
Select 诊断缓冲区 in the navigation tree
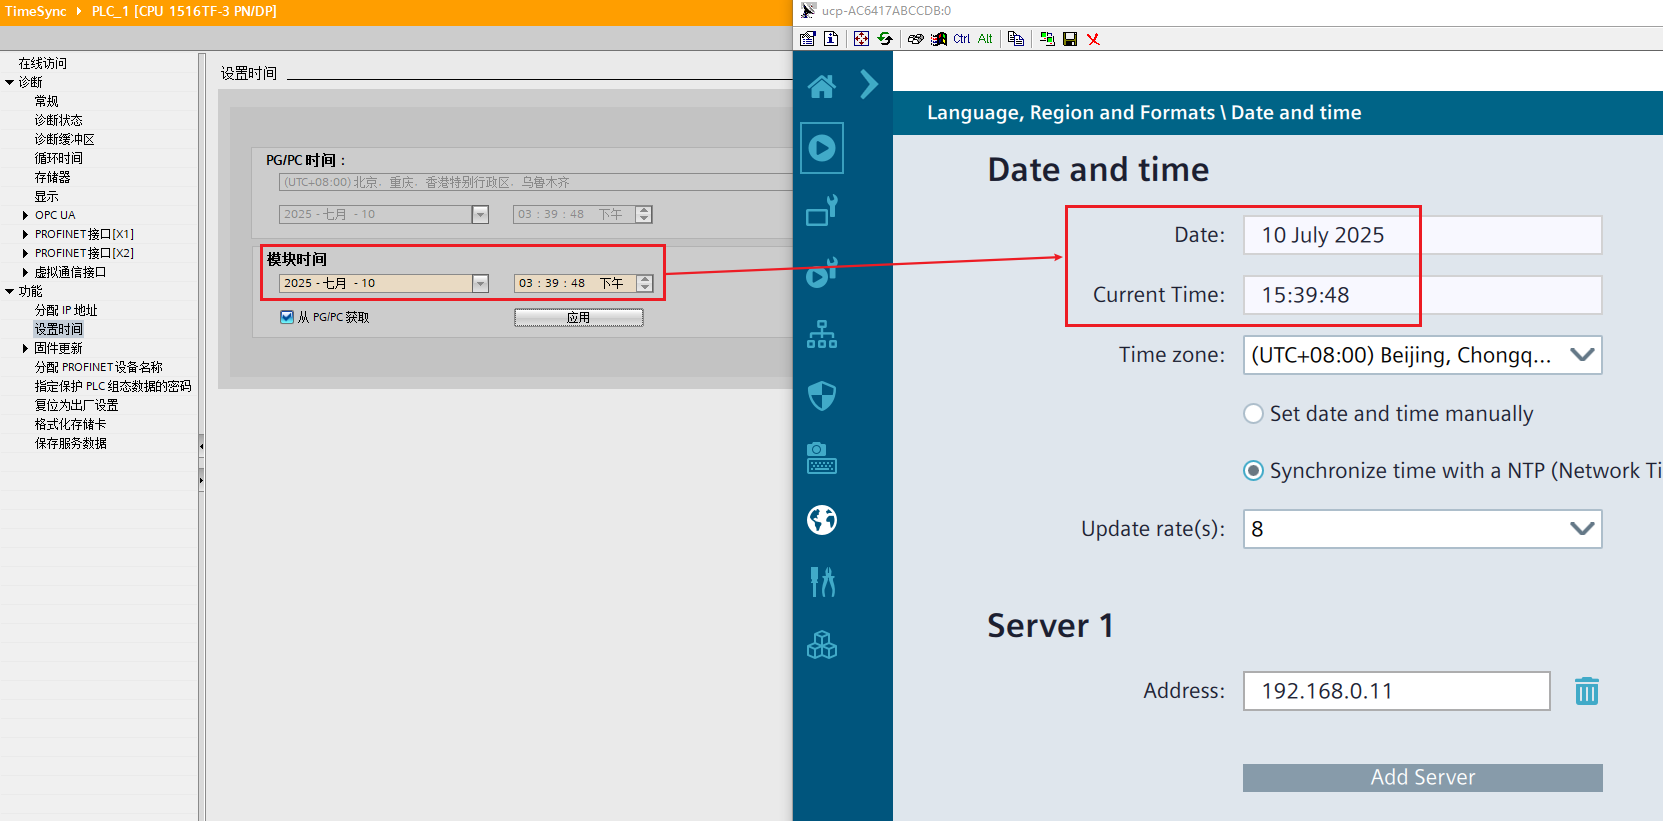(x=64, y=139)
